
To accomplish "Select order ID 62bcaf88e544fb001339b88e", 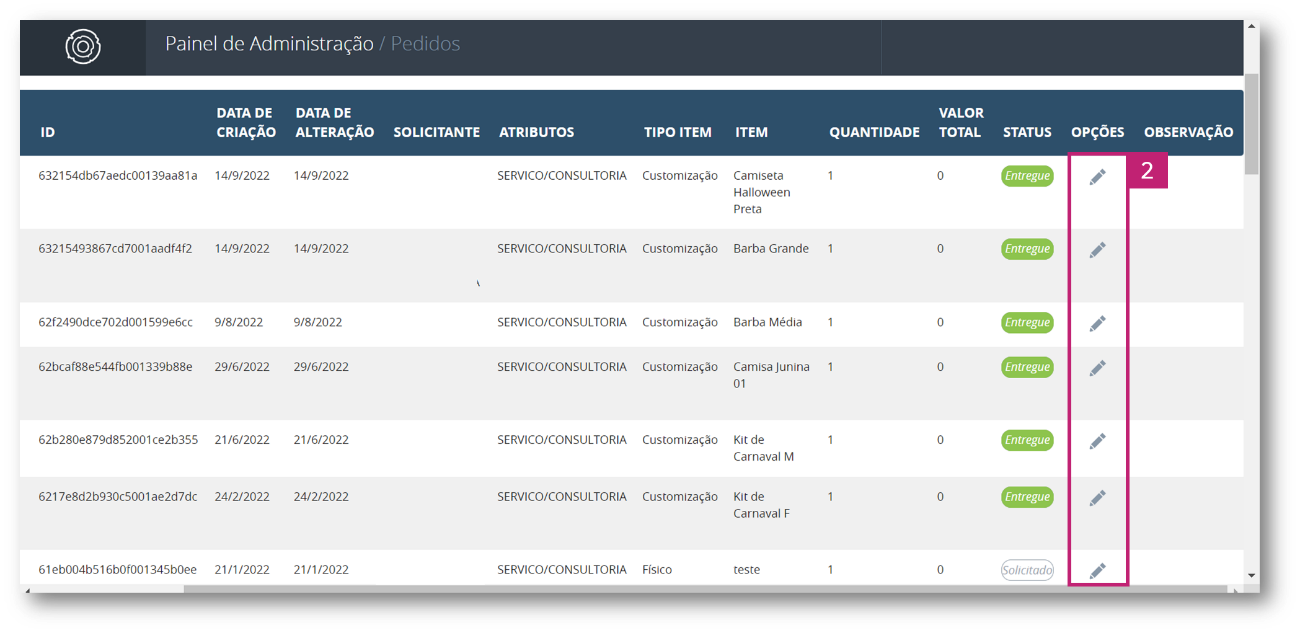I will coord(115,367).
